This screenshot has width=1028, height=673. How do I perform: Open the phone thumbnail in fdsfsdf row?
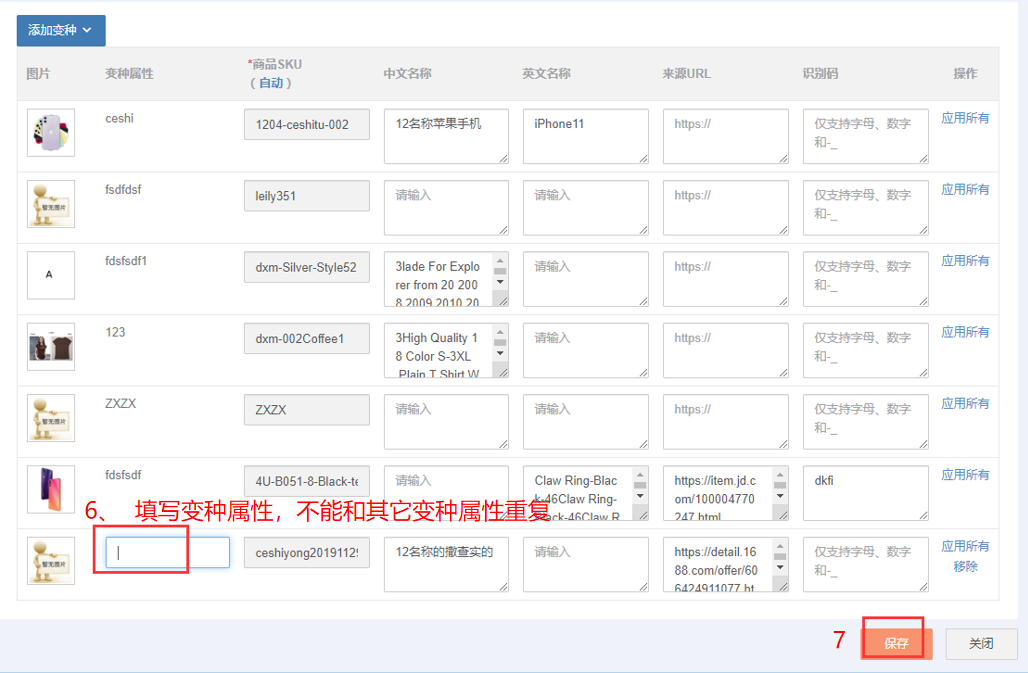tap(50, 490)
